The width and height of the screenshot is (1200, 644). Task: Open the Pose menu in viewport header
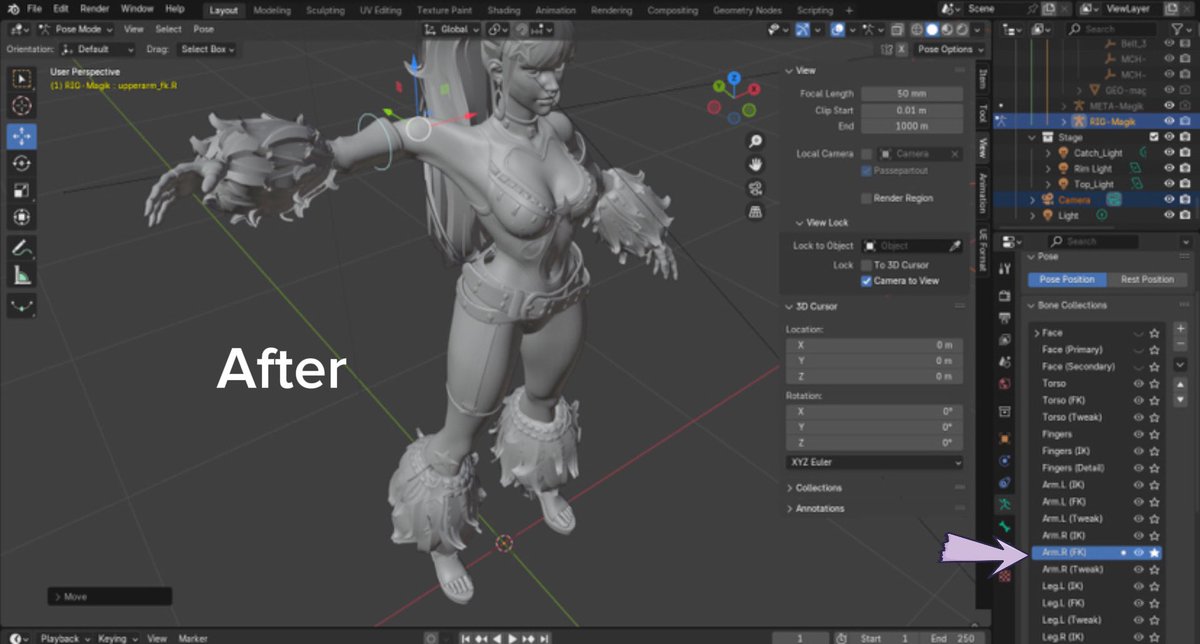tap(203, 30)
